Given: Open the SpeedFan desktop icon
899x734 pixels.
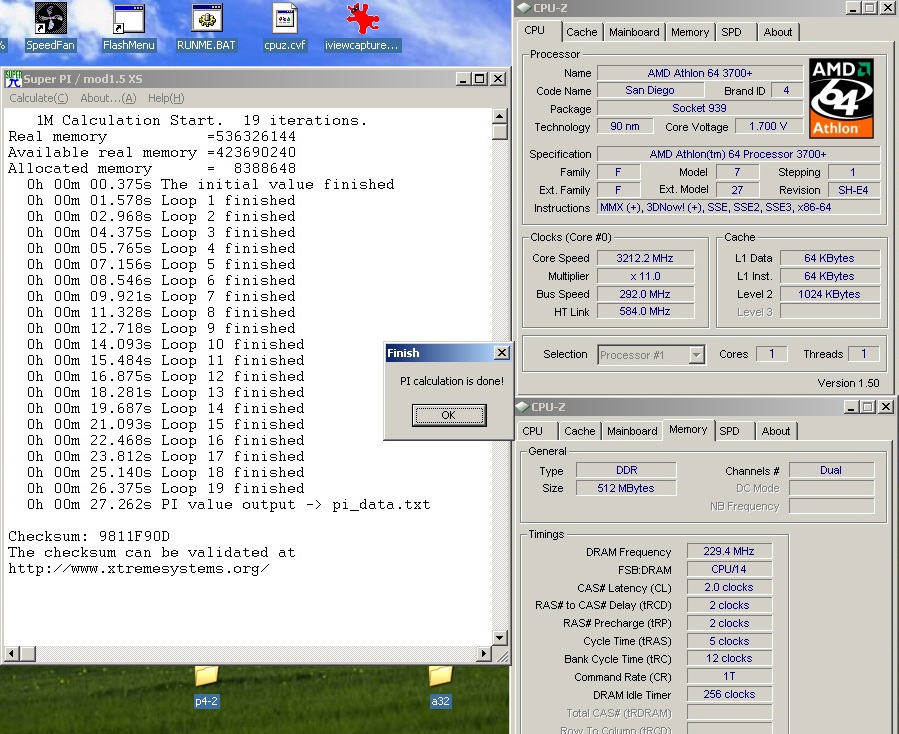Looking at the screenshot, I should click(49, 19).
